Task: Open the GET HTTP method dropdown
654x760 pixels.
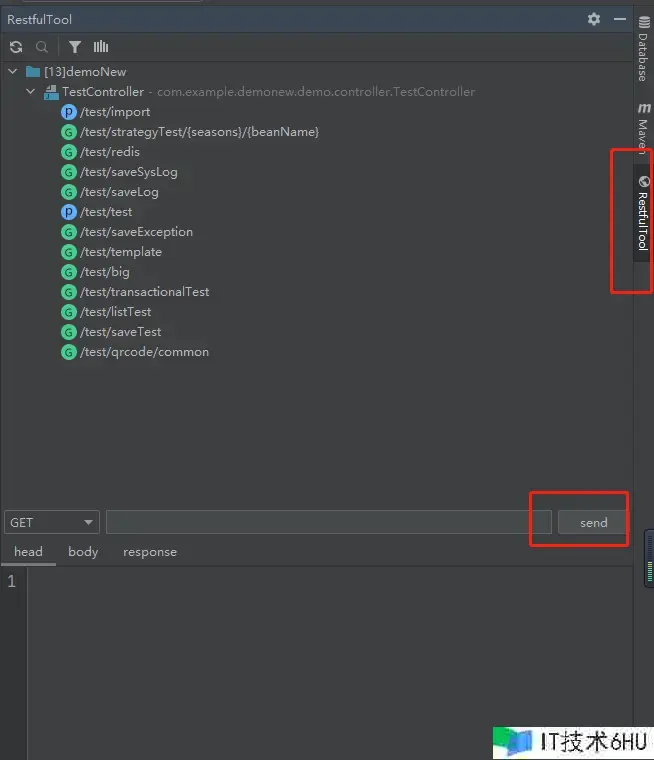Action: click(52, 522)
